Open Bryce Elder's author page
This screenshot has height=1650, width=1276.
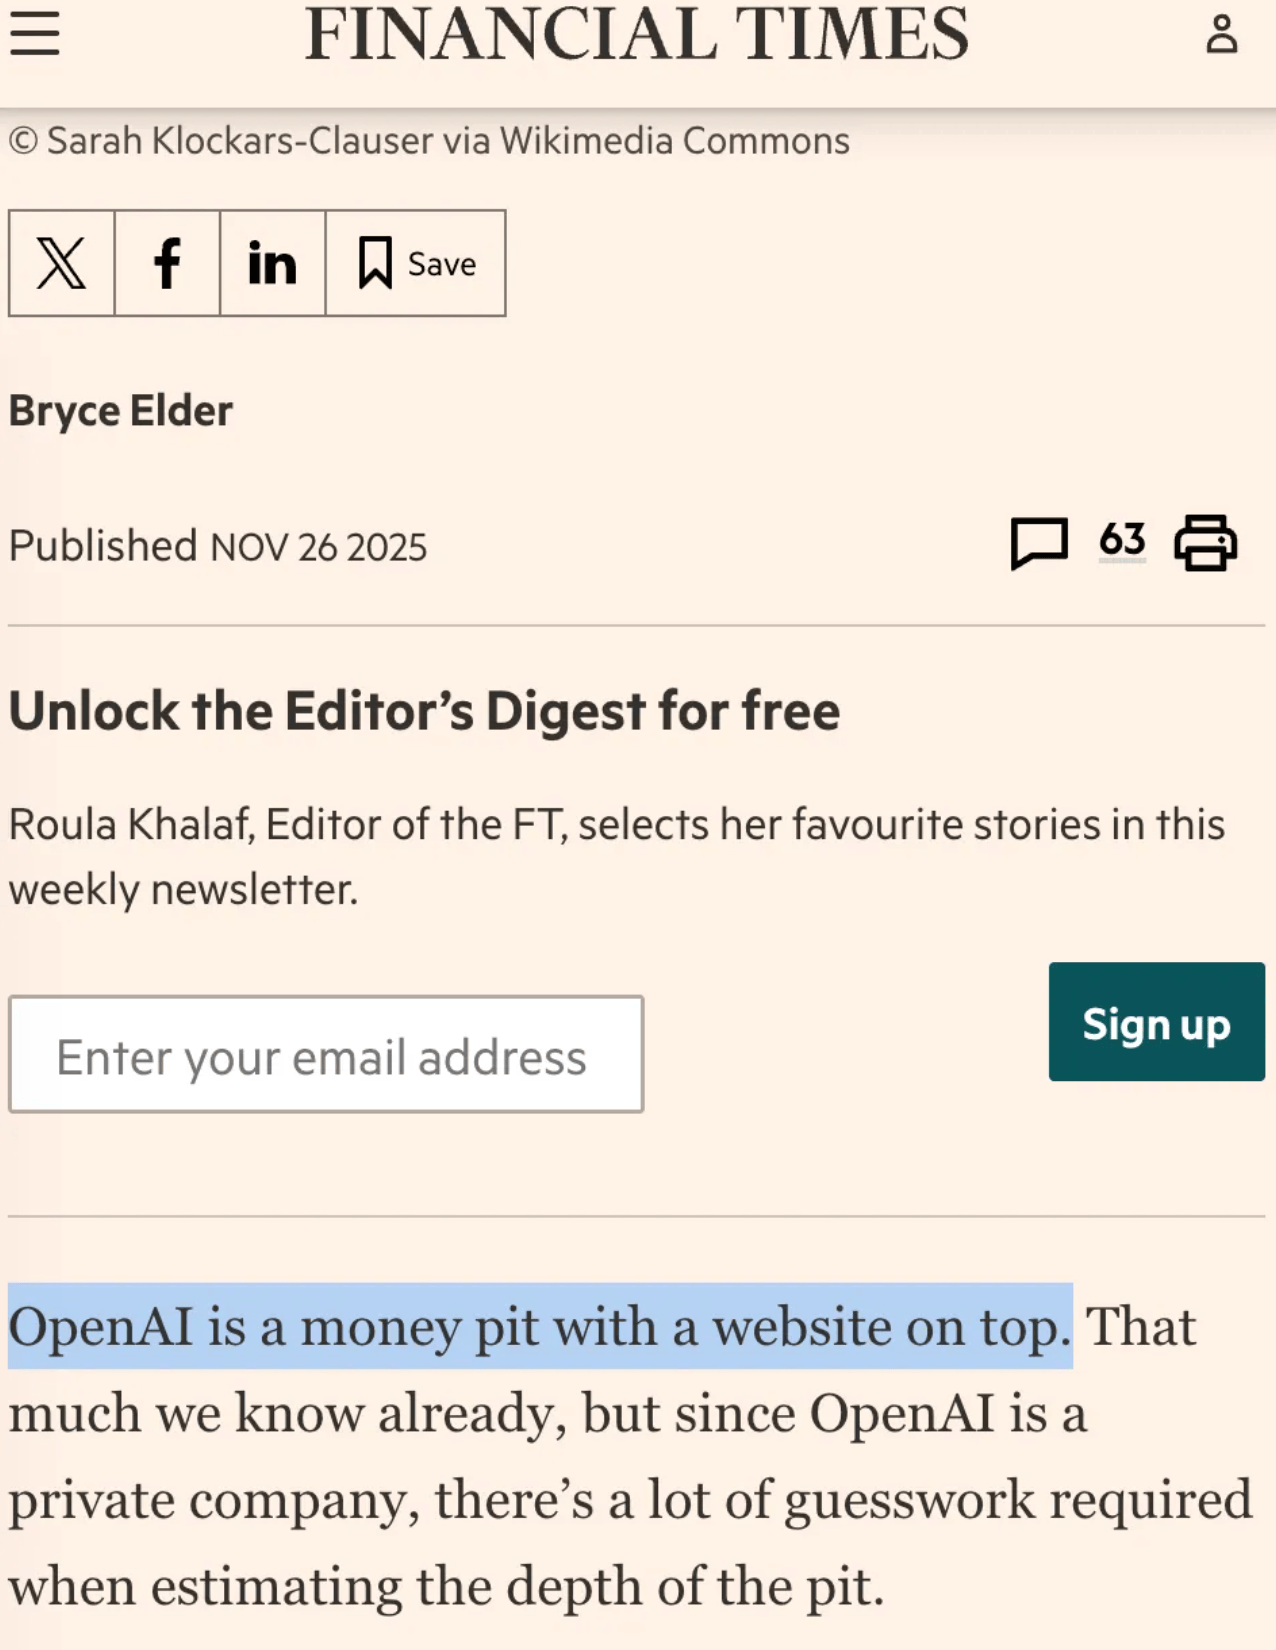point(119,409)
